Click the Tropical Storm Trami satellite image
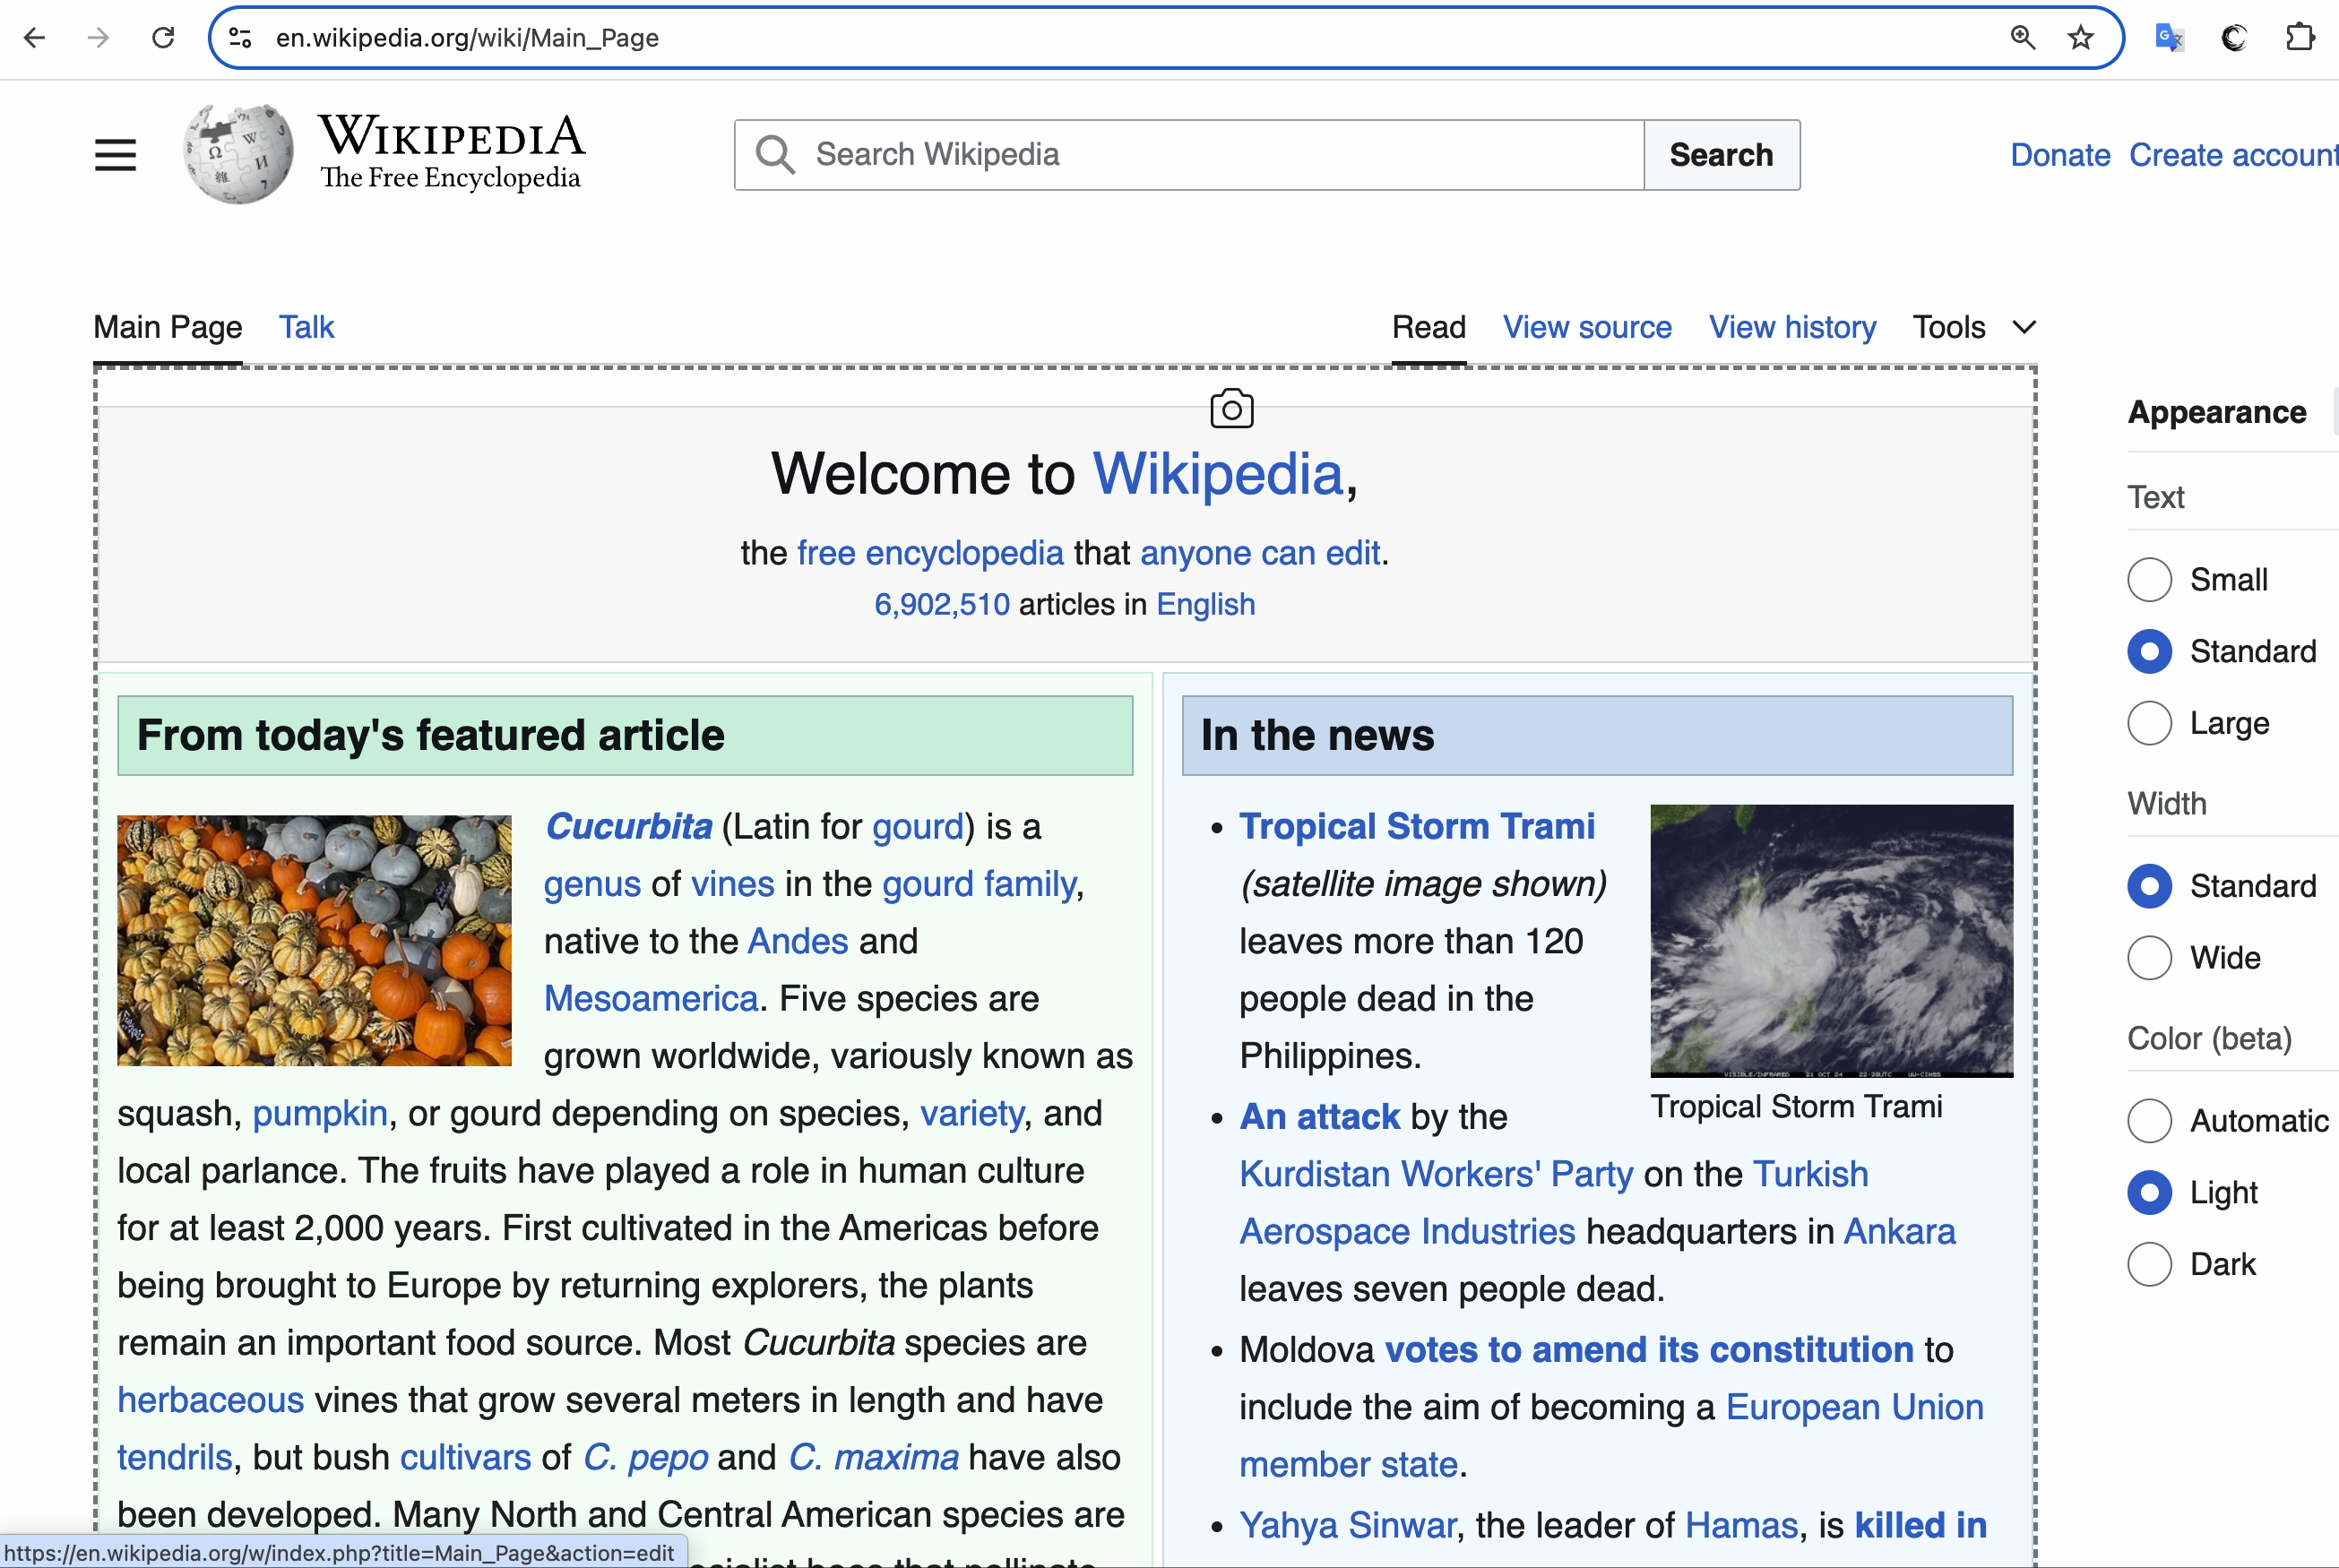This screenshot has width=2339, height=1568. [x=1831, y=941]
